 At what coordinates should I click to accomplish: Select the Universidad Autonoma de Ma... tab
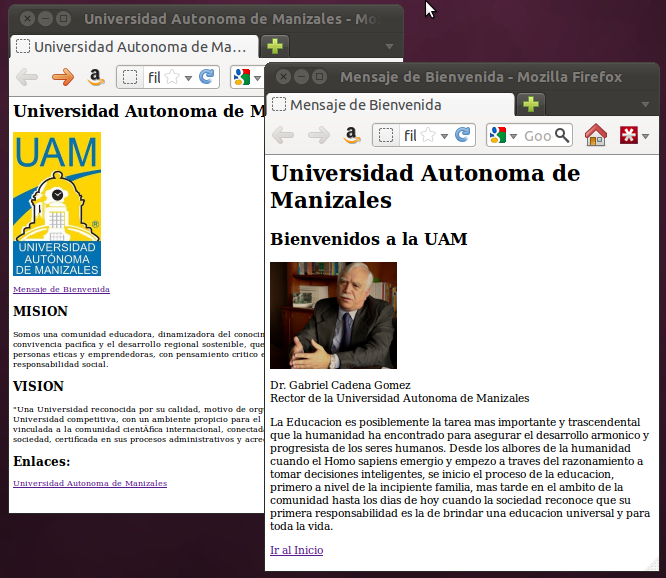134,47
